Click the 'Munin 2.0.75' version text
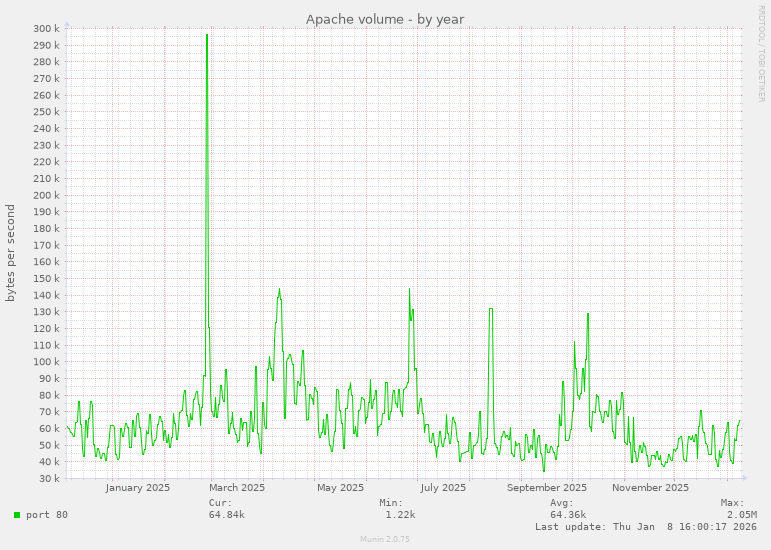The width and height of the screenshot is (771, 550). [x=385, y=539]
